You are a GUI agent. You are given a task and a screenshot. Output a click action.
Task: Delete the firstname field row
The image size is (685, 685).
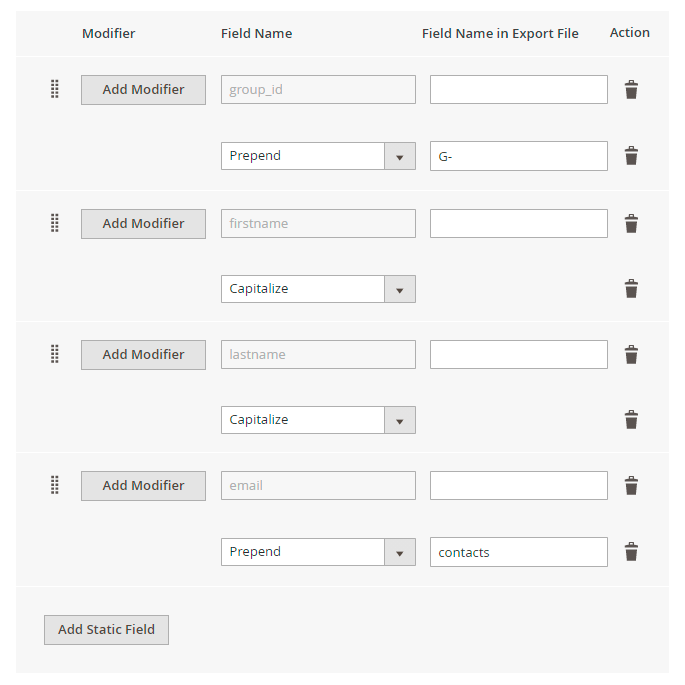631,224
